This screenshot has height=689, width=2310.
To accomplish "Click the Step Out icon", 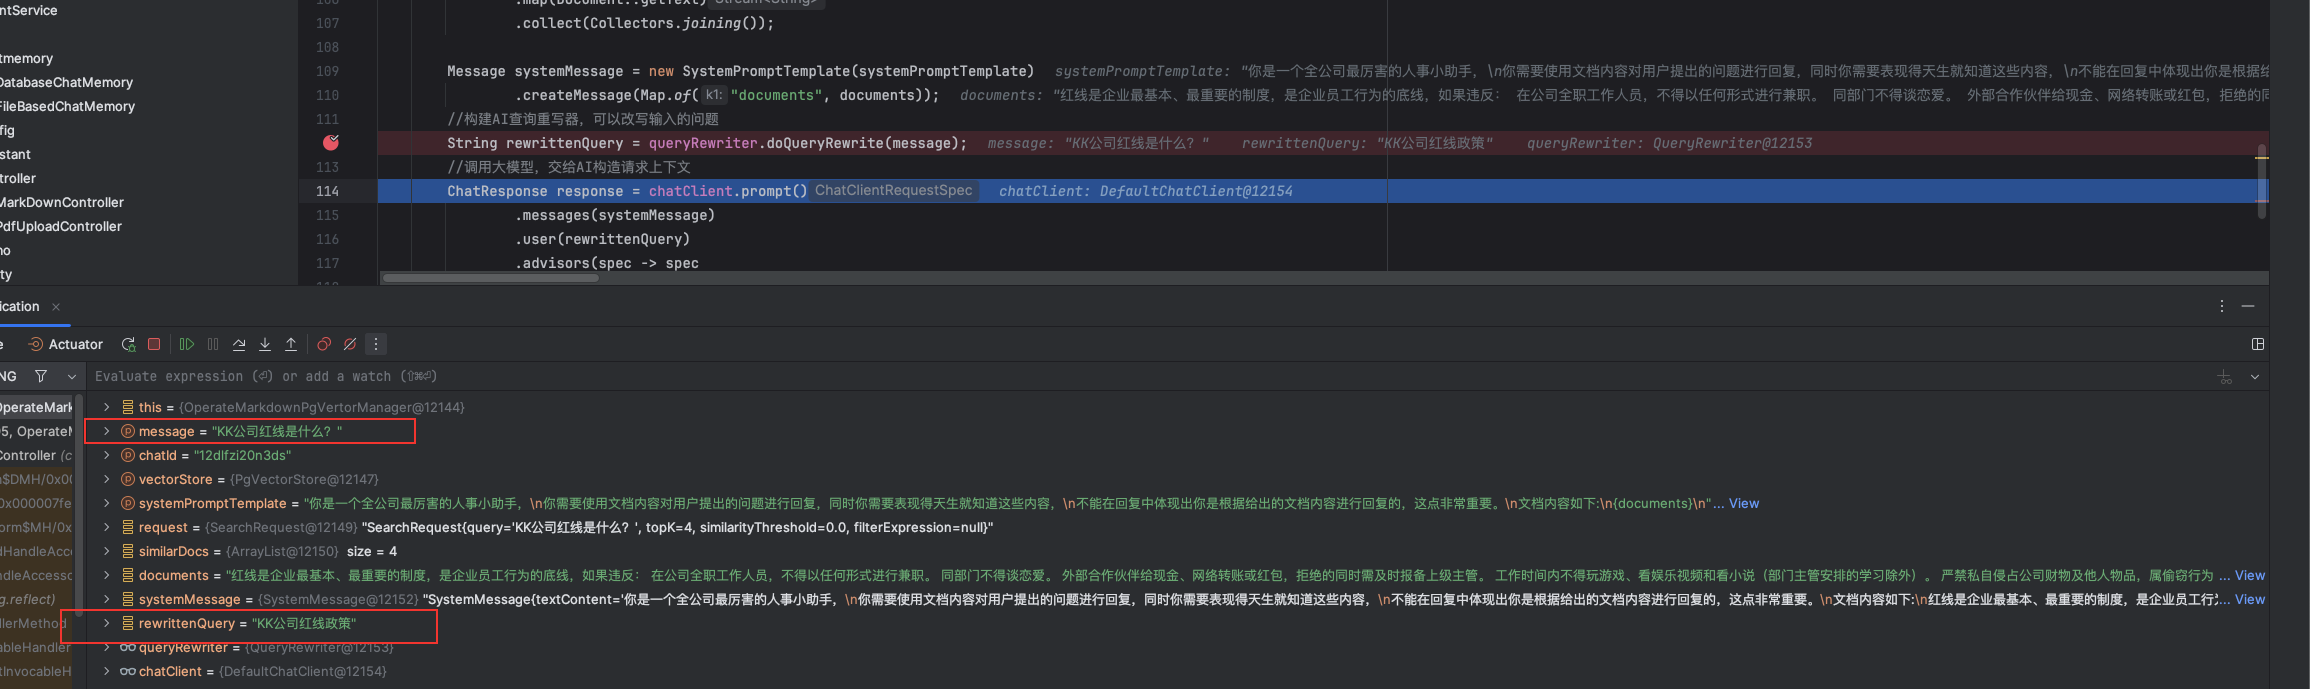I will (291, 344).
